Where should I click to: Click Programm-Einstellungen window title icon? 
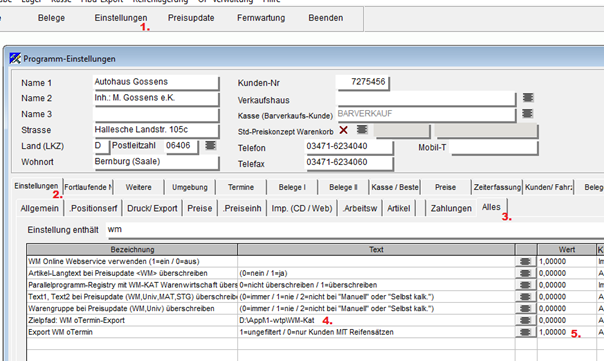tap(15, 59)
